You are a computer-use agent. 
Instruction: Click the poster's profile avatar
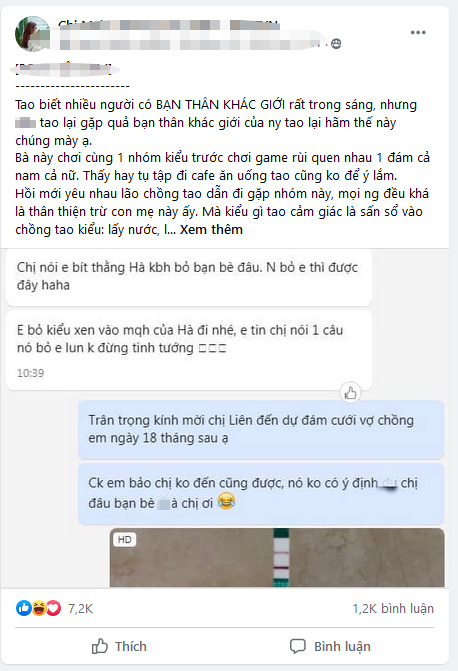32,34
